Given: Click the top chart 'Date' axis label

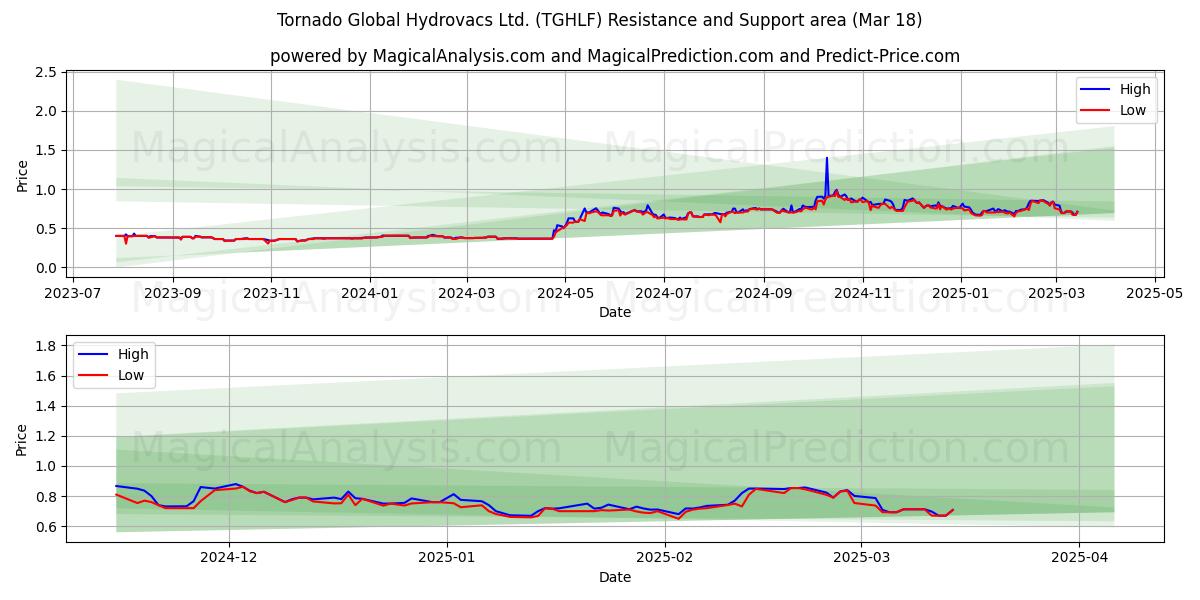Looking at the screenshot, I should (615, 313).
